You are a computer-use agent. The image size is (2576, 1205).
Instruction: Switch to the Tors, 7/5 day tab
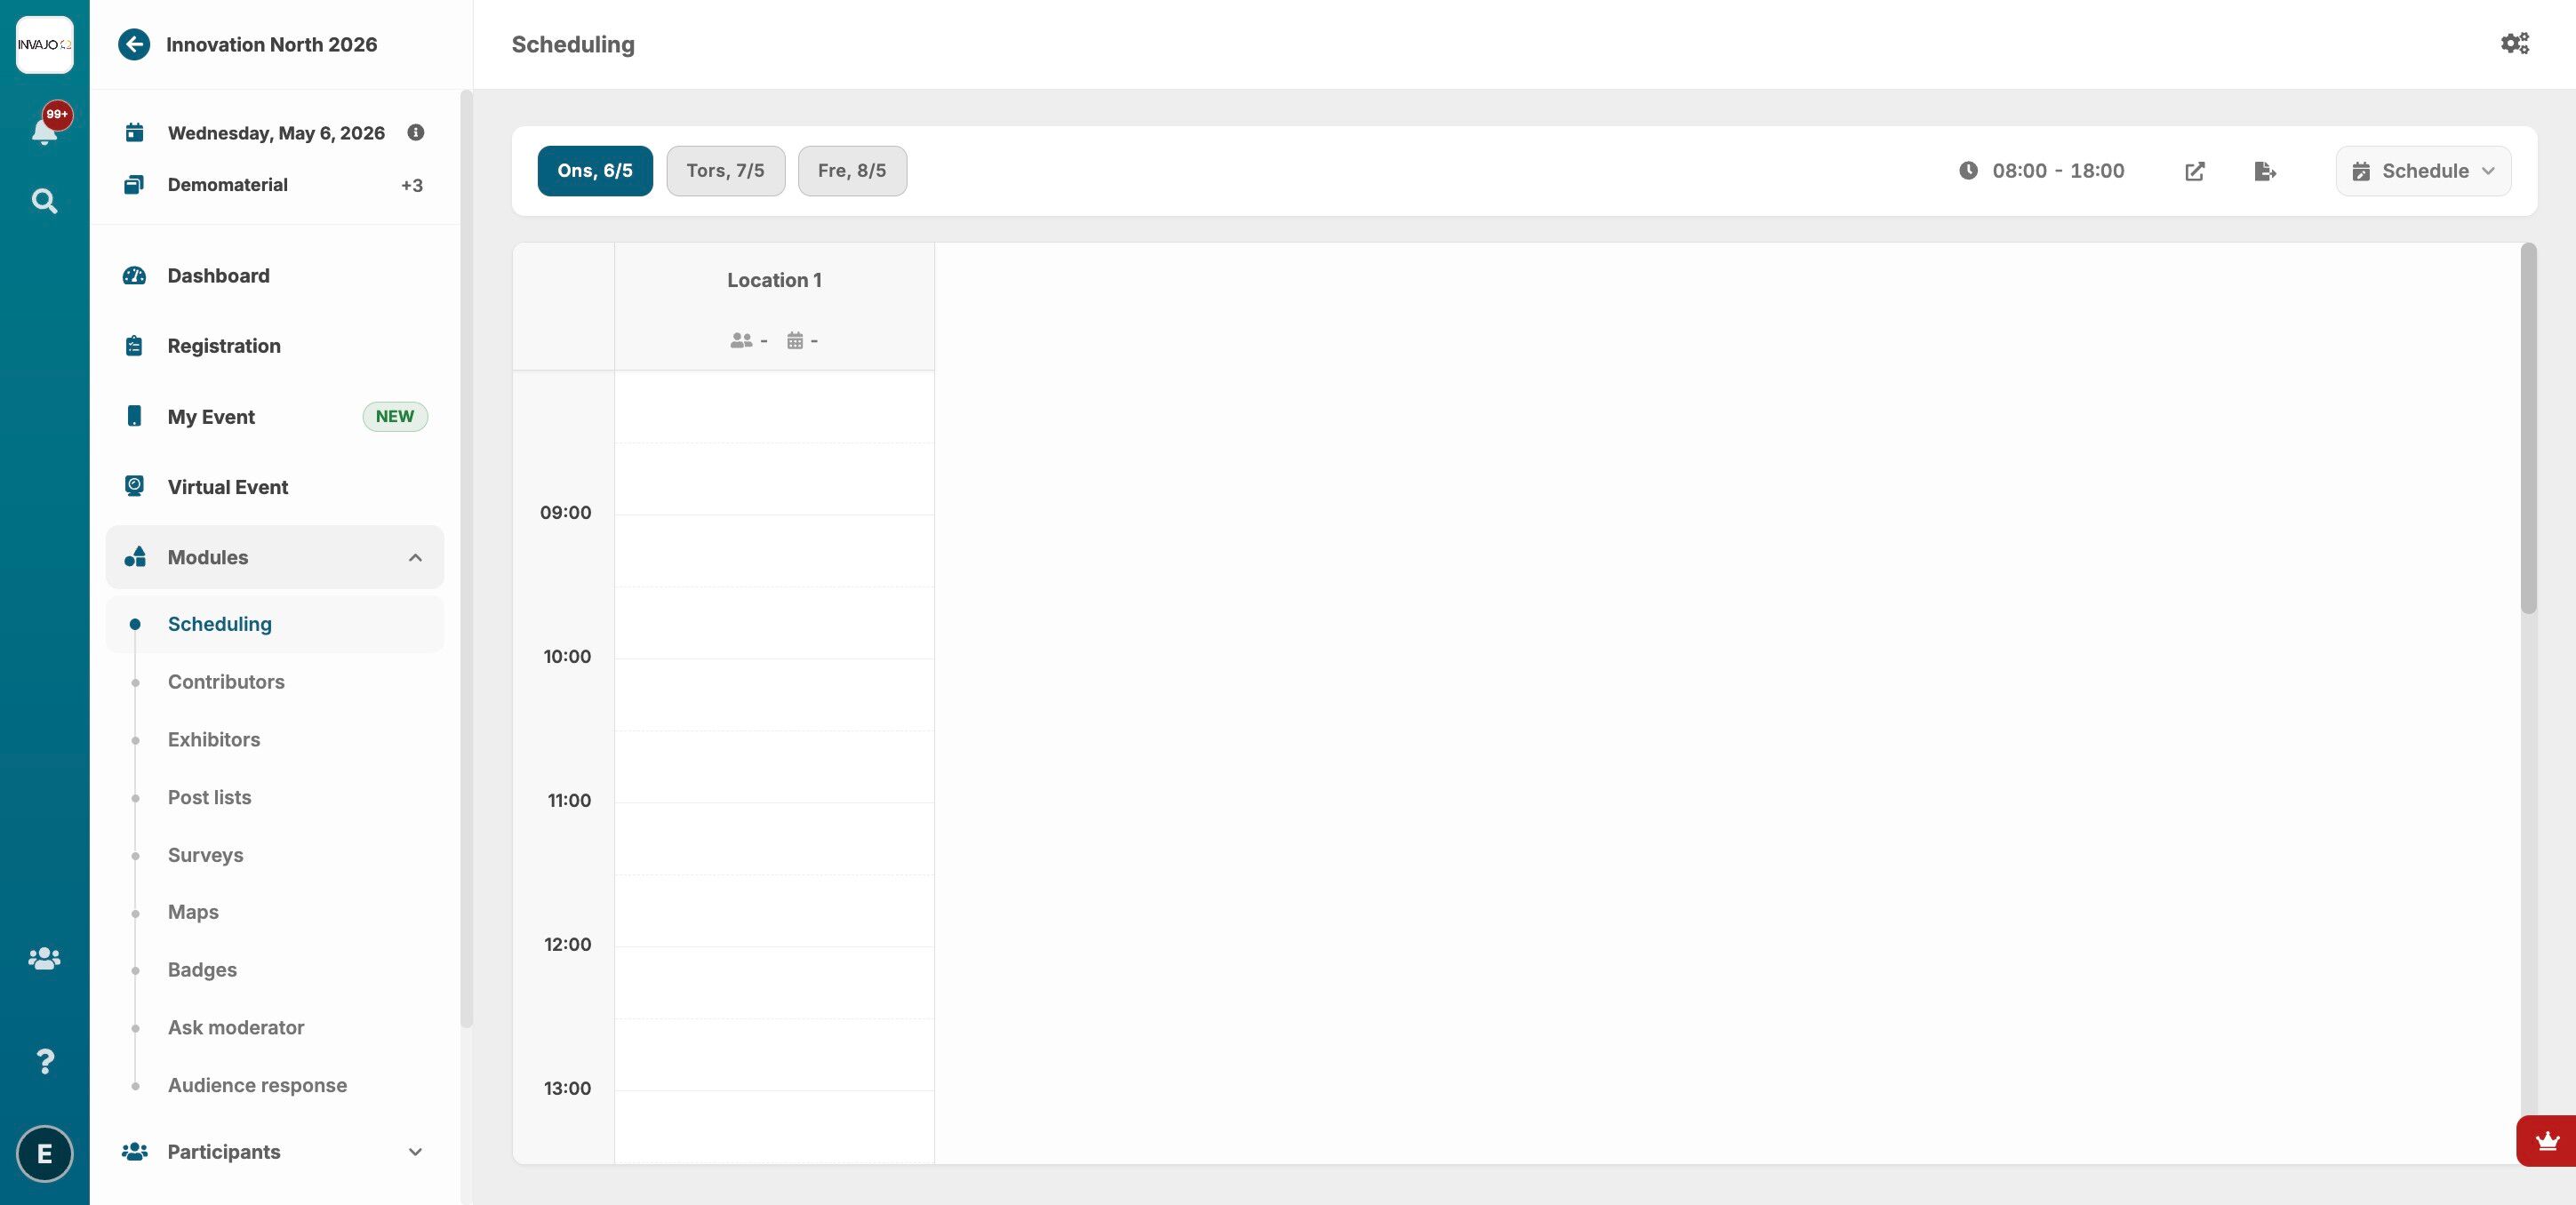tap(725, 171)
